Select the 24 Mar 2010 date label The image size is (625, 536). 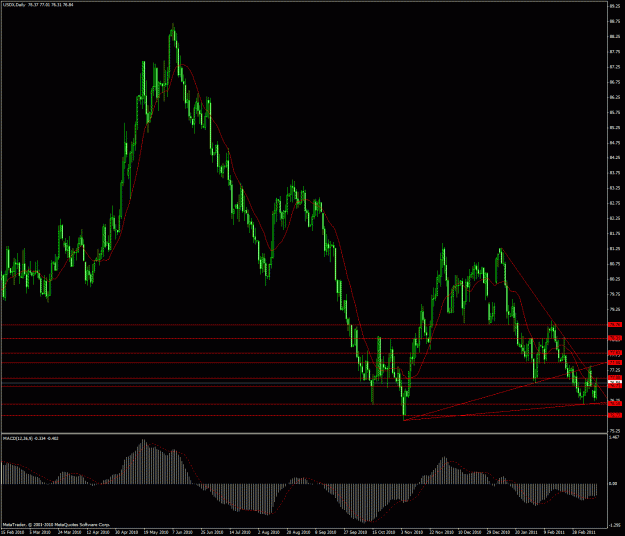coord(70,532)
